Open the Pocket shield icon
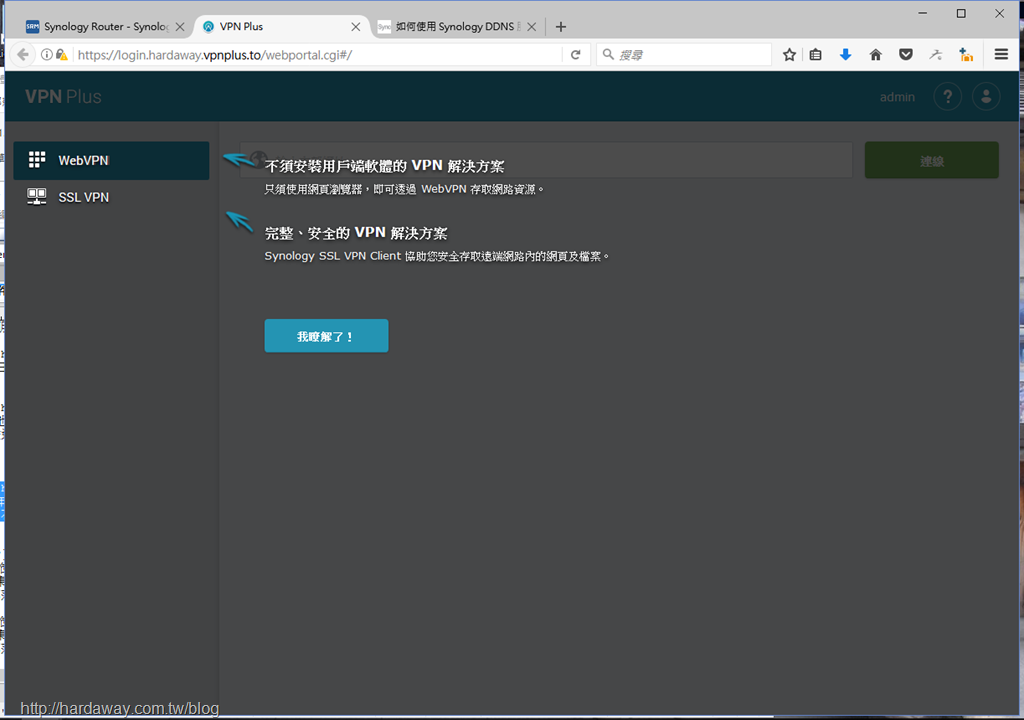This screenshot has height=720, width=1024. coord(906,55)
